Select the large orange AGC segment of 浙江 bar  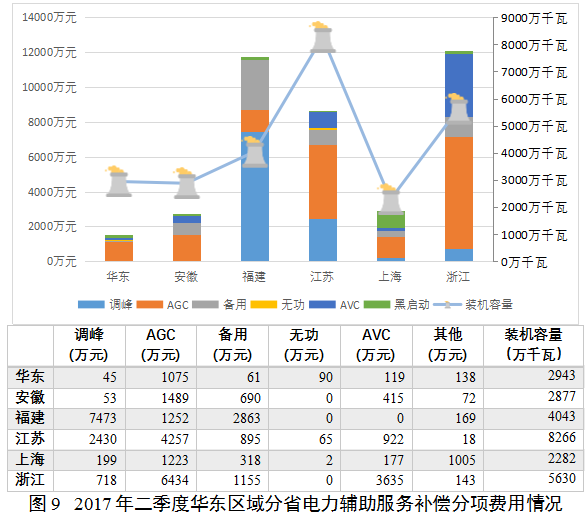(x=459, y=193)
